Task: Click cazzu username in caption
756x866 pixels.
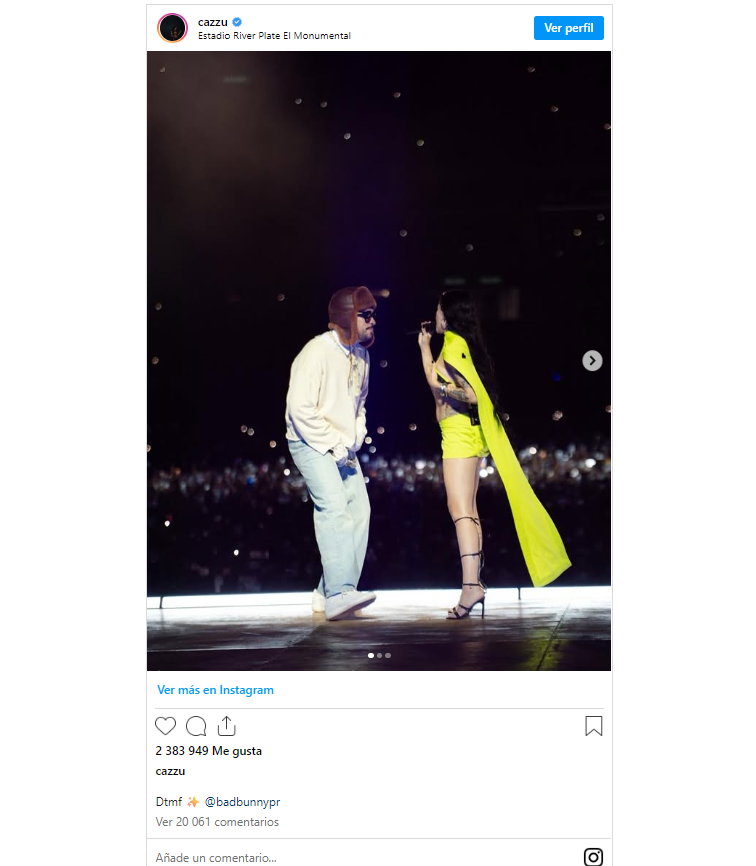Action: pos(170,772)
